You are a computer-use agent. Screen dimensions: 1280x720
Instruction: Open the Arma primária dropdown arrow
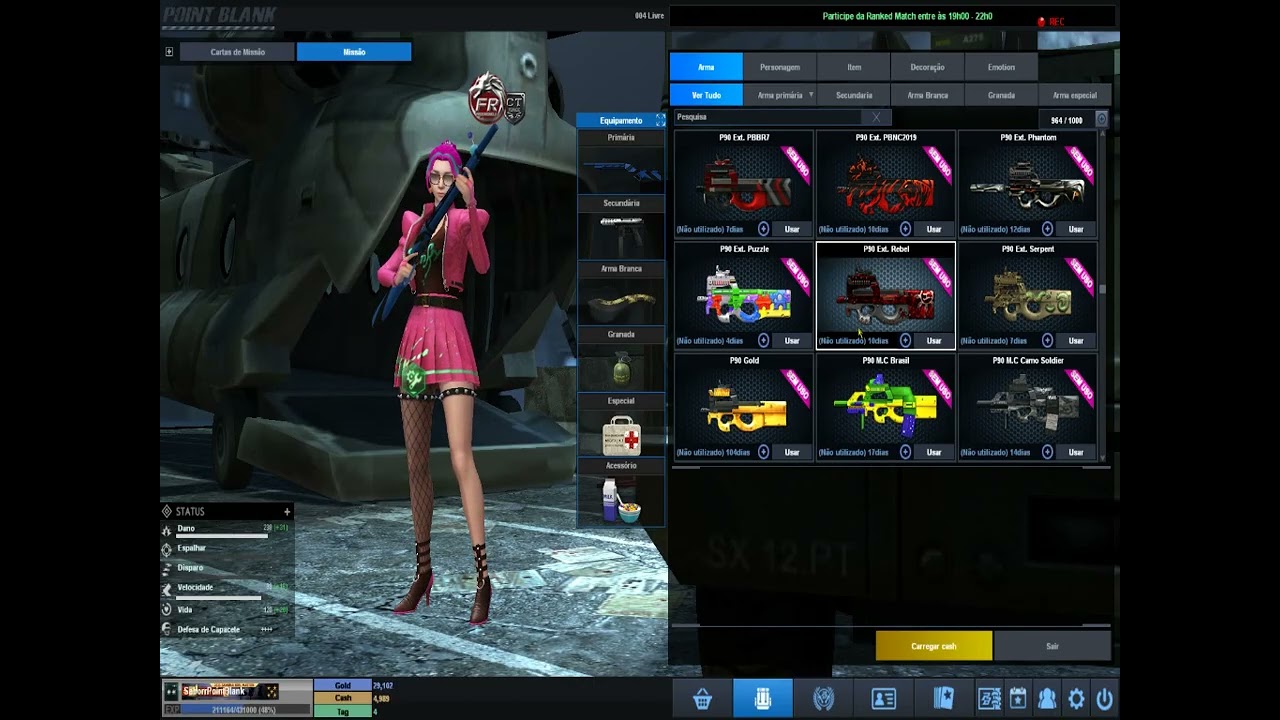point(811,95)
